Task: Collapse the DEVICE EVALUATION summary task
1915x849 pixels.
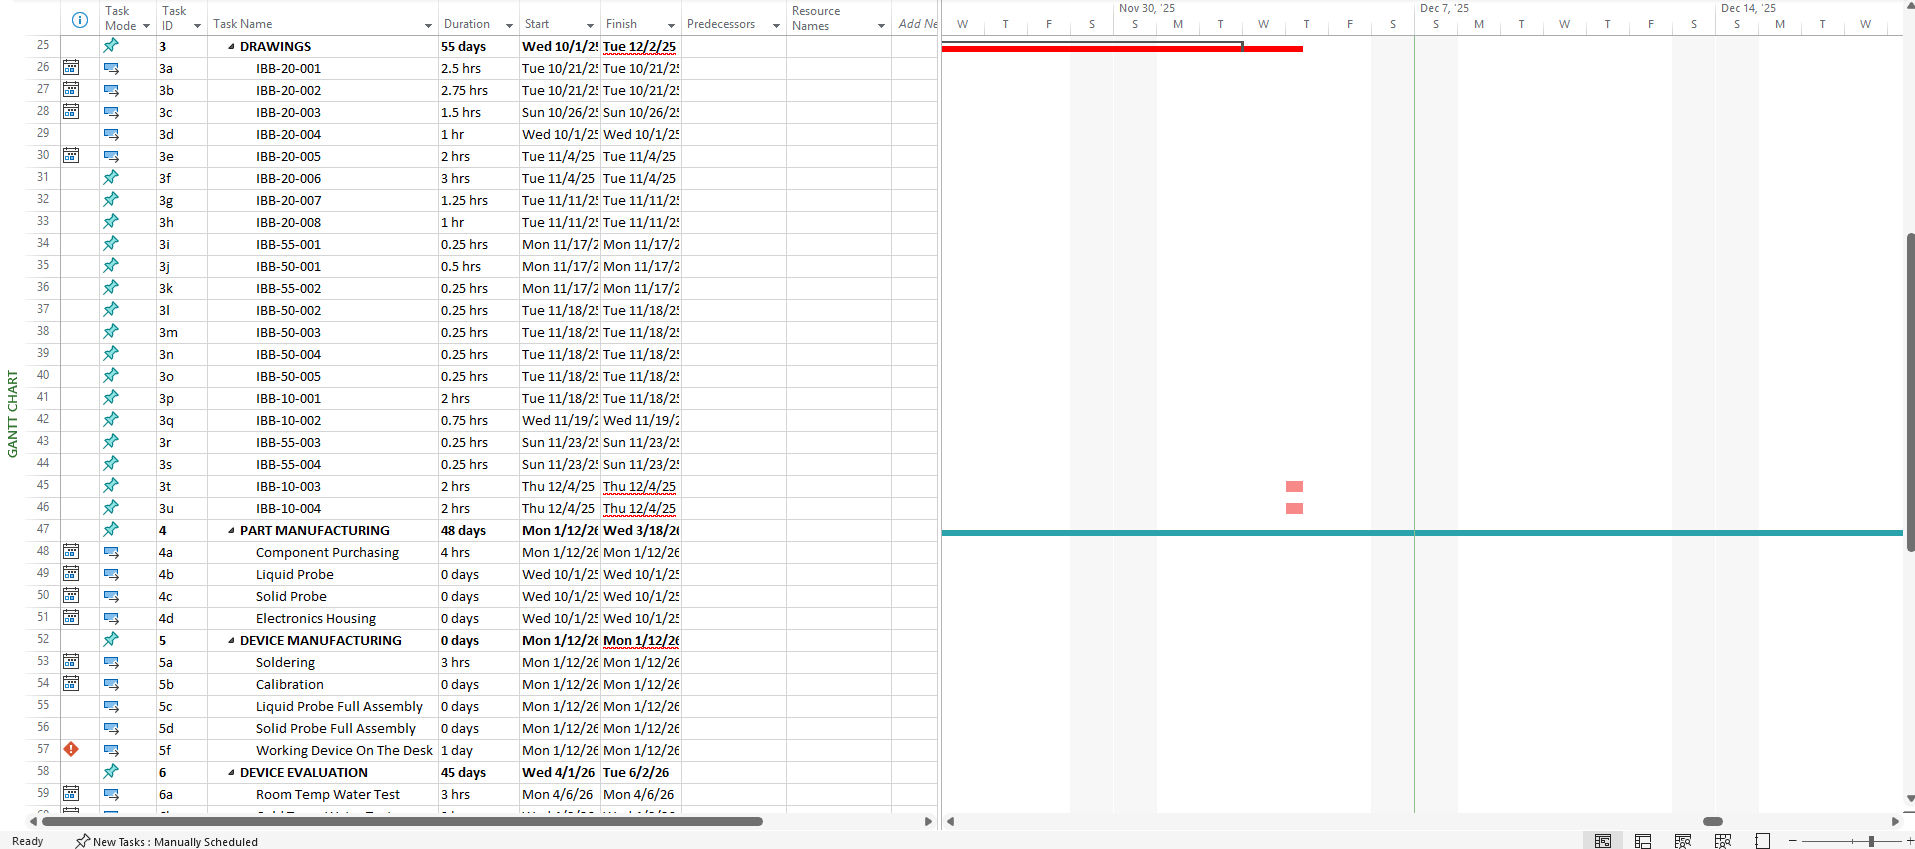Action: (231, 773)
